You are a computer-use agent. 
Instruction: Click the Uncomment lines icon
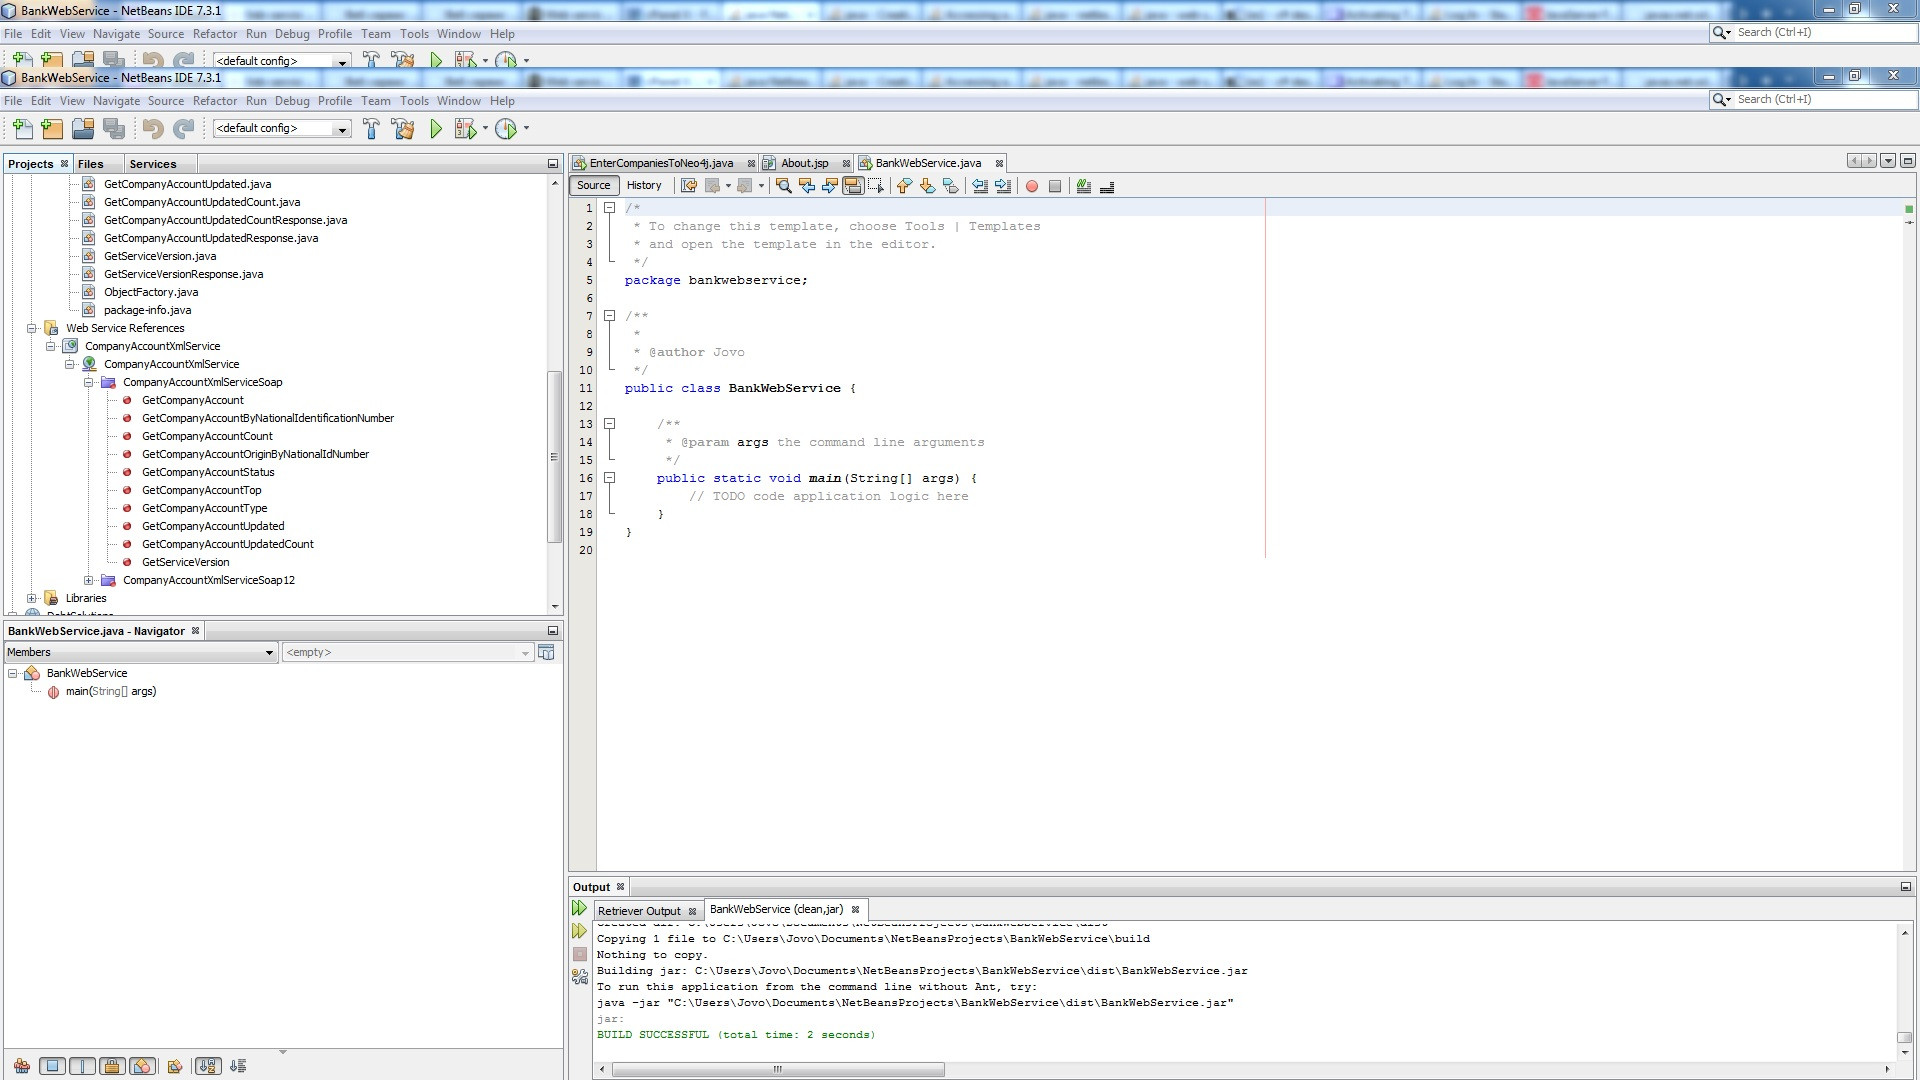(1107, 186)
